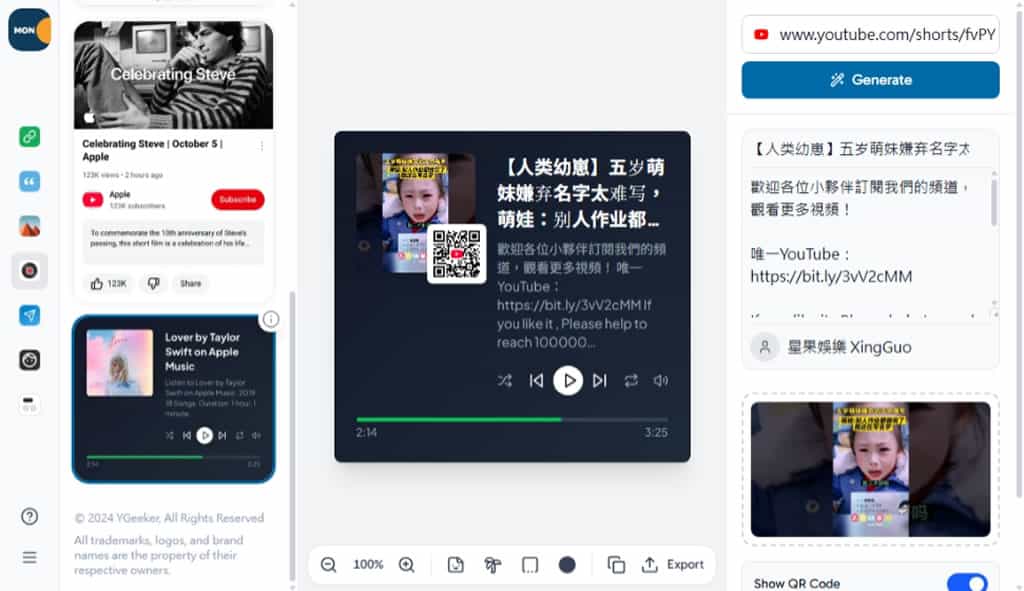Viewport: 1024px width, 591px height.
Task: Click the YouTube URL input field
Action: (x=871, y=34)
